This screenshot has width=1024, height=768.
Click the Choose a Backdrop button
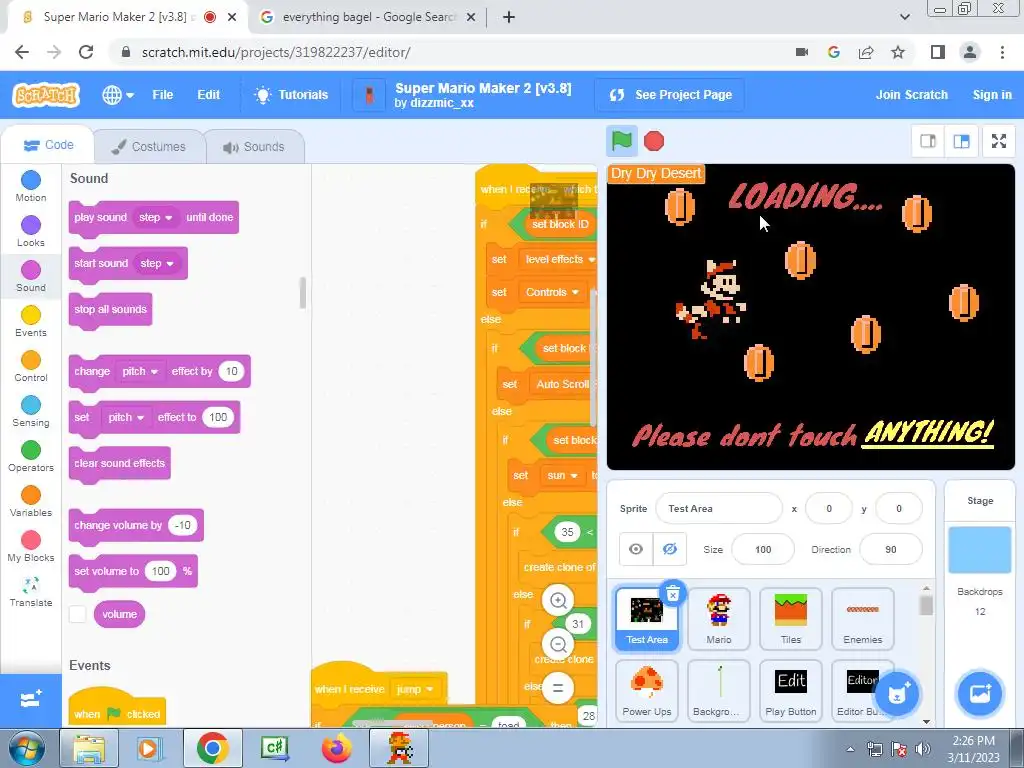point(980,694)
